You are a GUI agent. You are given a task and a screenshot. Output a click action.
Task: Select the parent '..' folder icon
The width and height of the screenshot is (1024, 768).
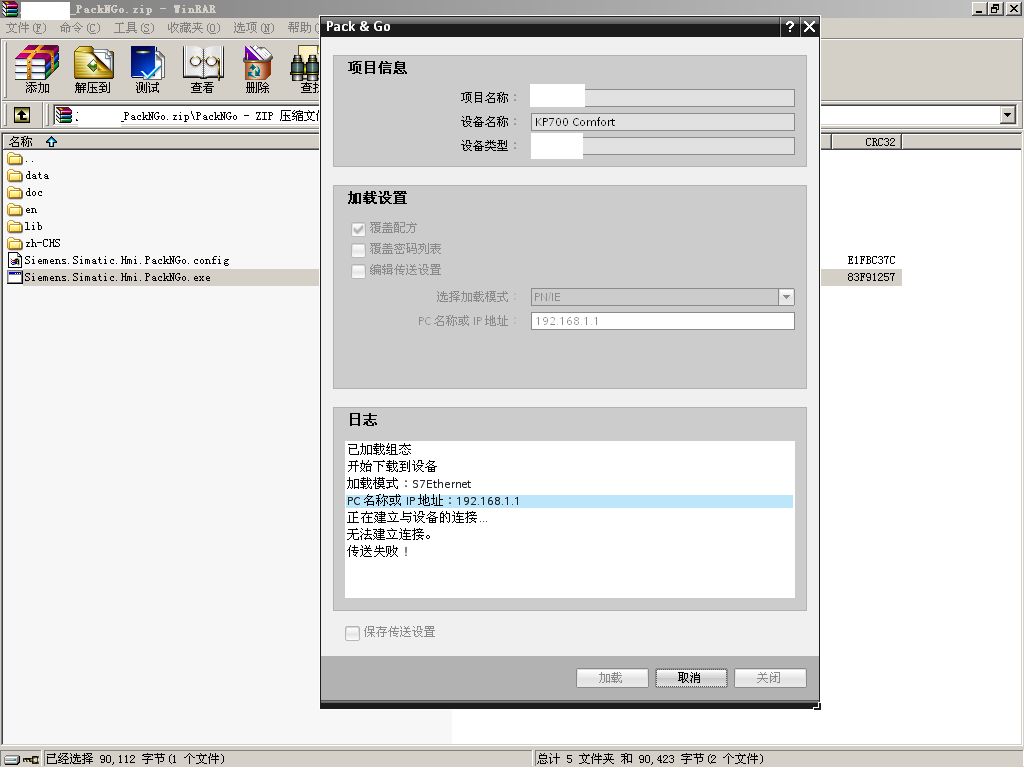[x=14, y=159]
